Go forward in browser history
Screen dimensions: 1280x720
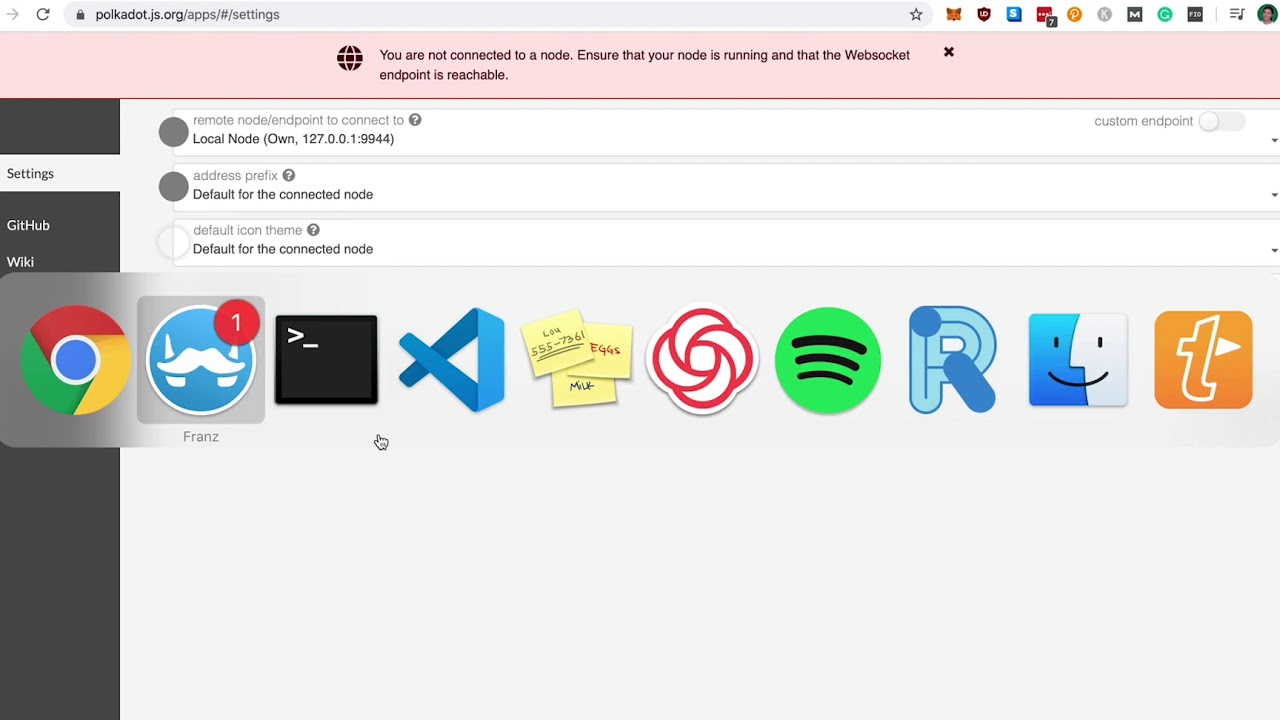pyautogui.click(x=12, y=14)
